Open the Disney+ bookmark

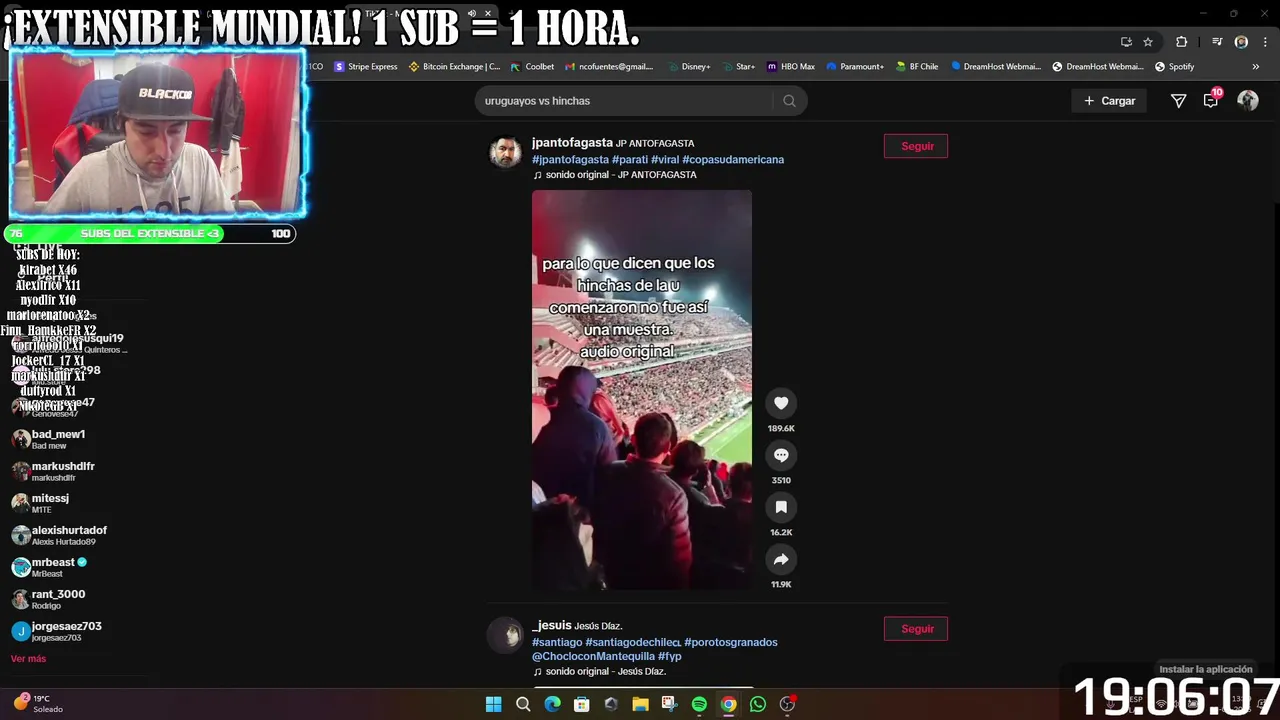[x=688, y=67]
